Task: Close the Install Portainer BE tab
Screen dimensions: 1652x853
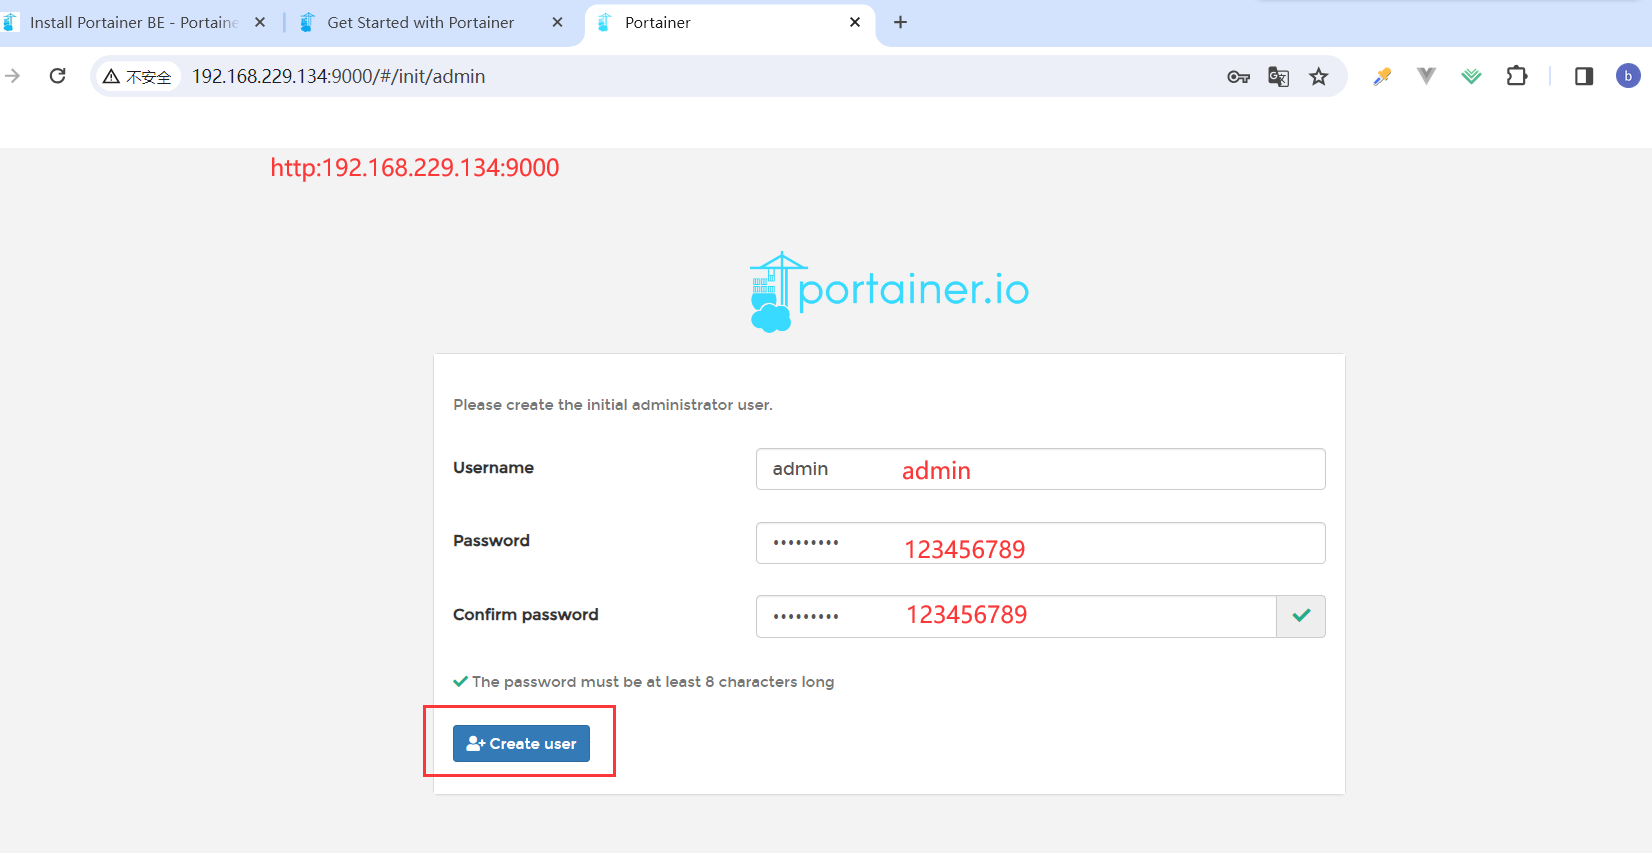Action: [x=260, y=22]
